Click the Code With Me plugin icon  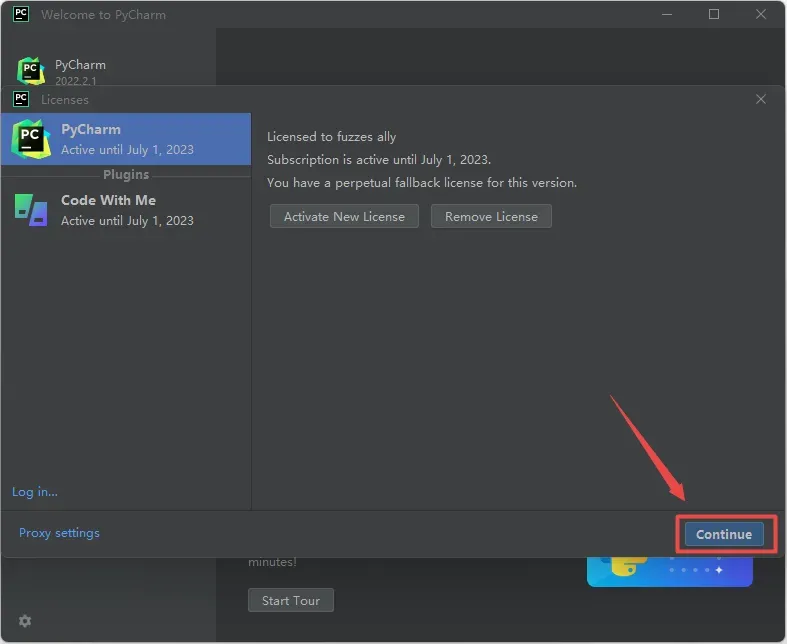[x=31, y=210]
